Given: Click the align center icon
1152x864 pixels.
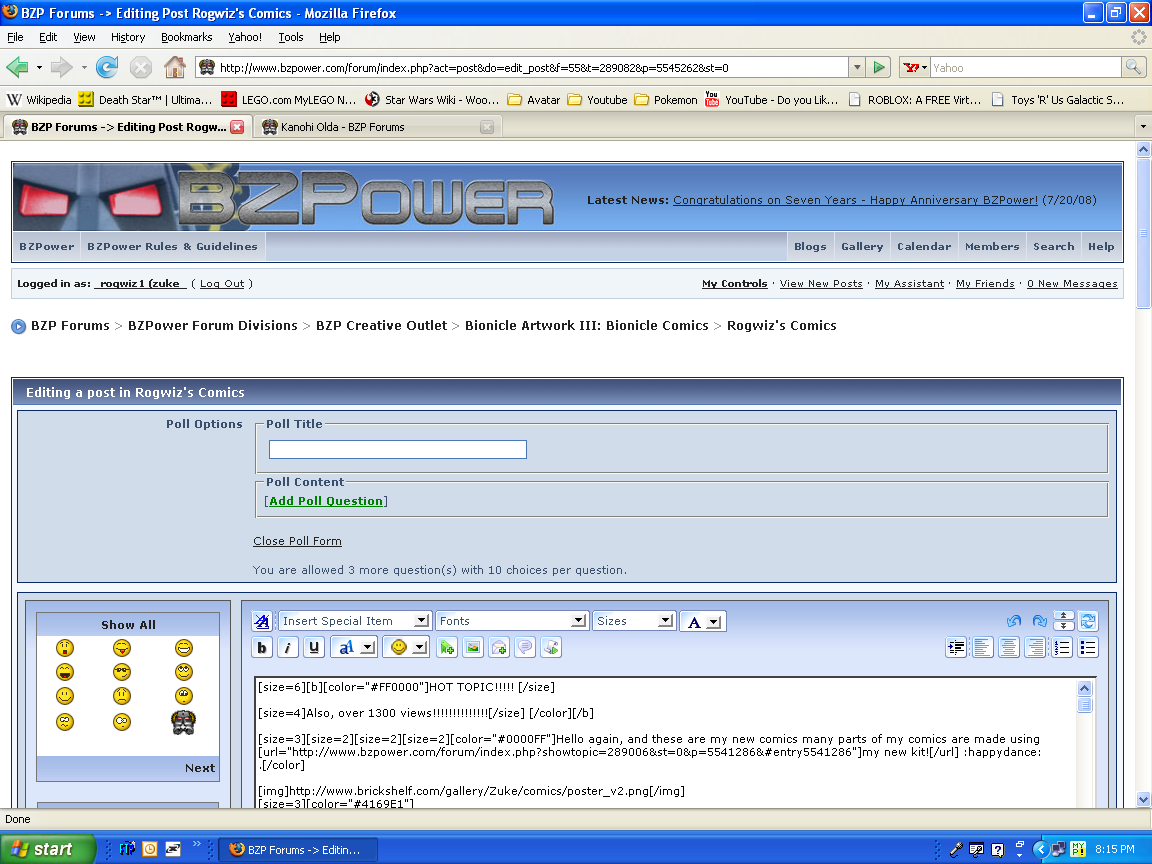Looking at the screenshot, I should tap(1009, 647).
